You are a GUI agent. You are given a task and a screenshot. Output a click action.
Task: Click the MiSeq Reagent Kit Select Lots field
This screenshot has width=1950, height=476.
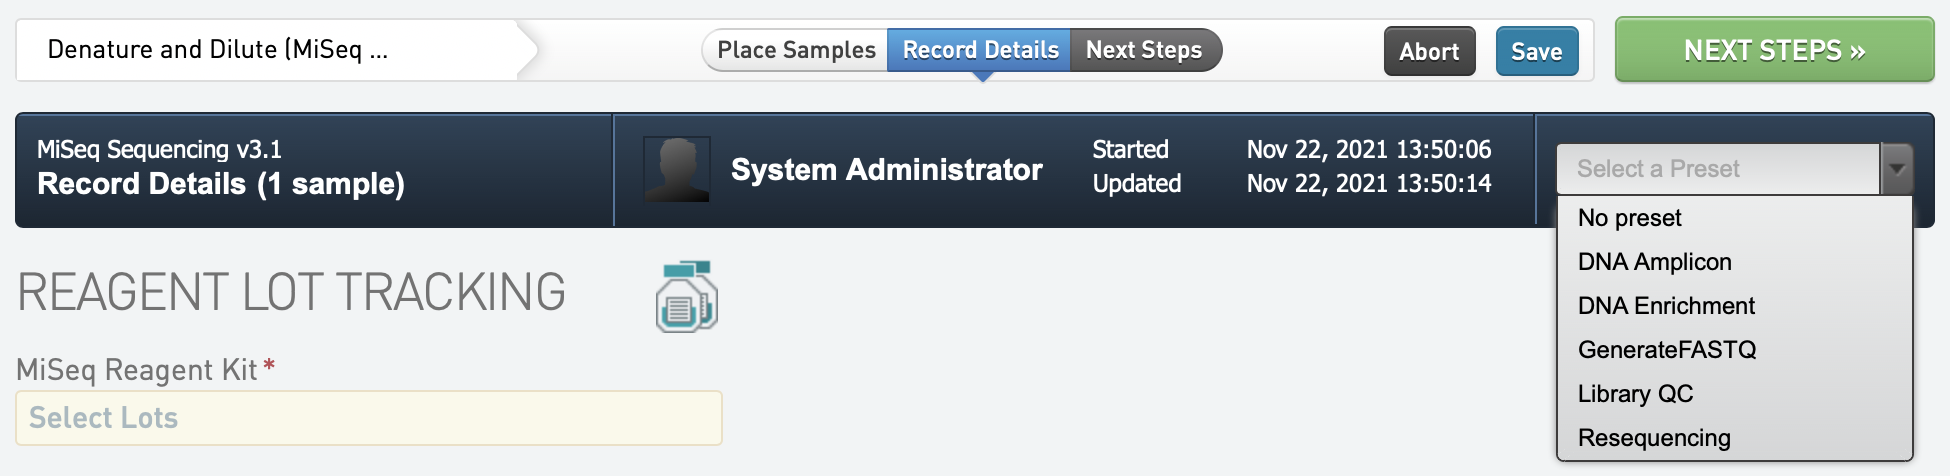[369, 418]
